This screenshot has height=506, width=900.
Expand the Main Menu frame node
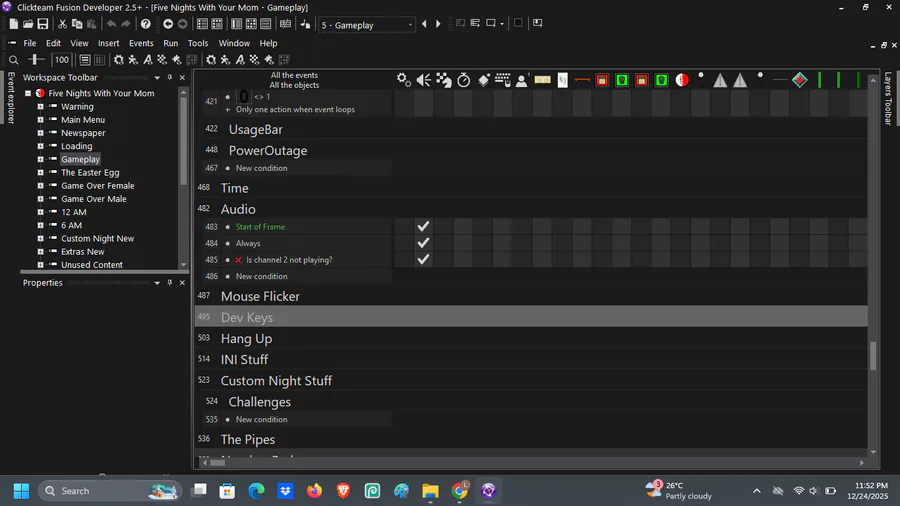coord(40,119)
